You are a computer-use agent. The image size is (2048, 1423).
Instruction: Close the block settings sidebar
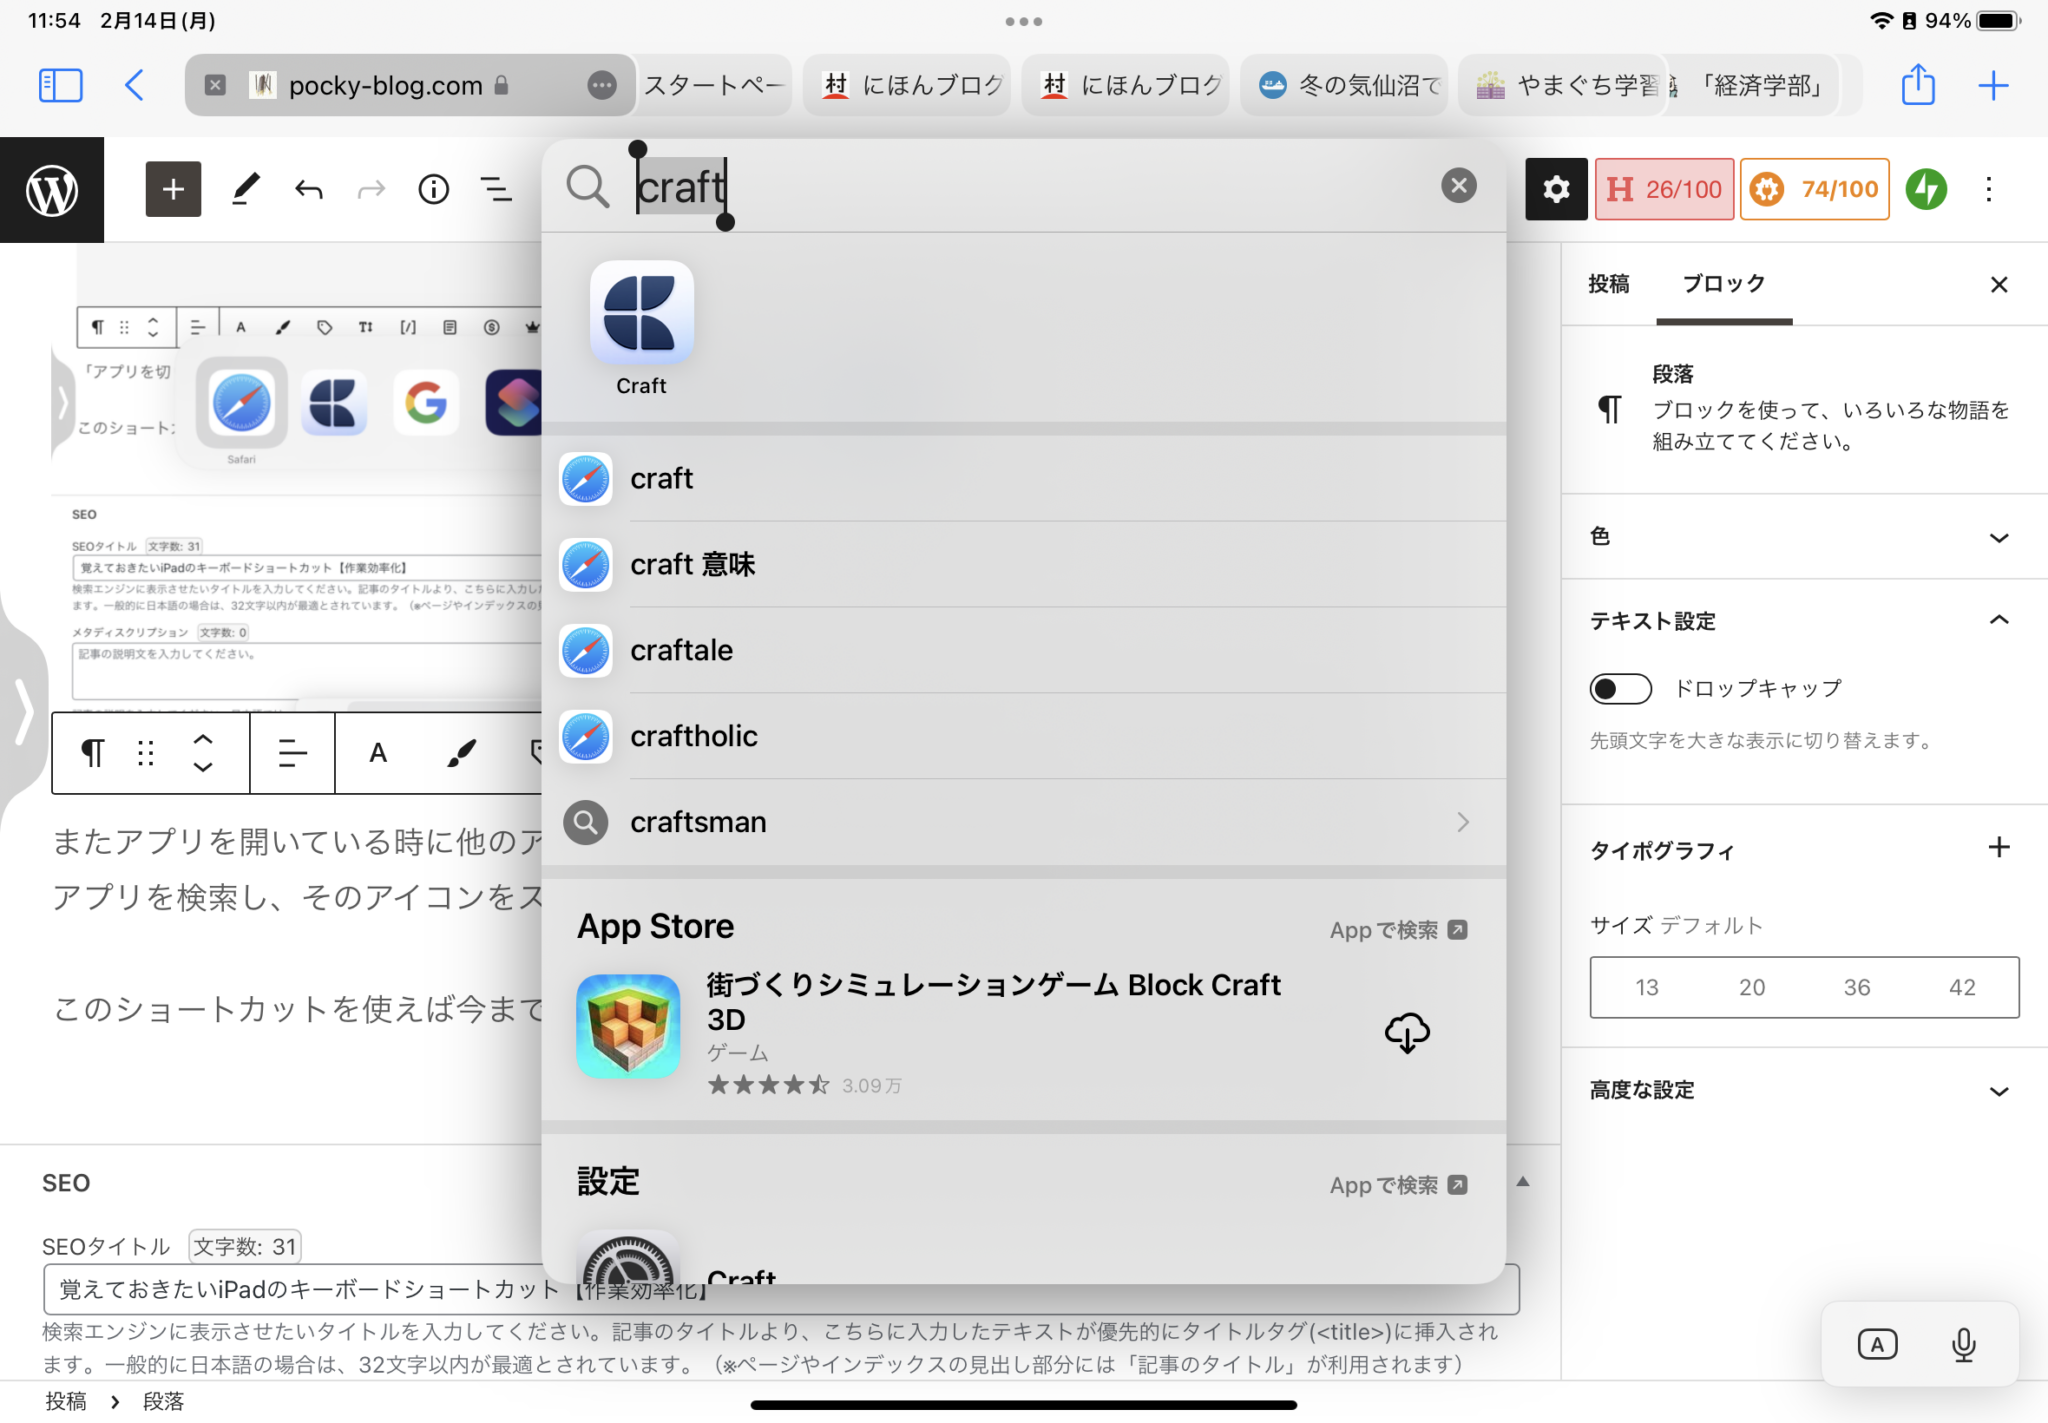click(1998, 284)
